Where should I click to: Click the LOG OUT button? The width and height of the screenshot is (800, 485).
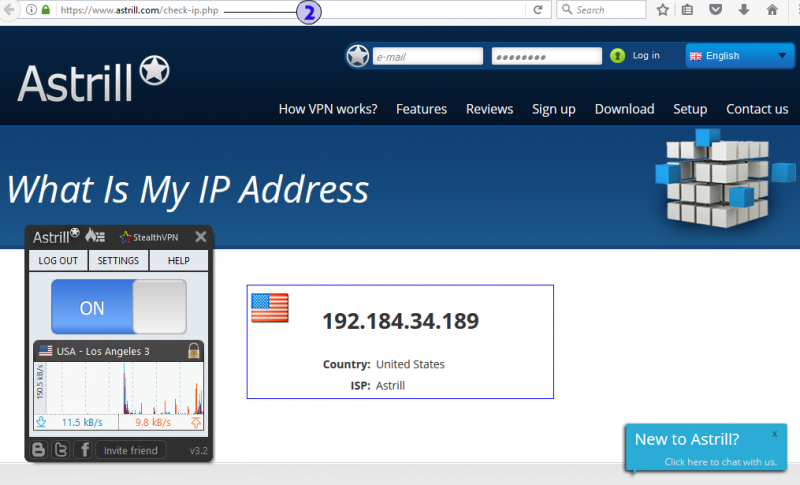(58, 261)
